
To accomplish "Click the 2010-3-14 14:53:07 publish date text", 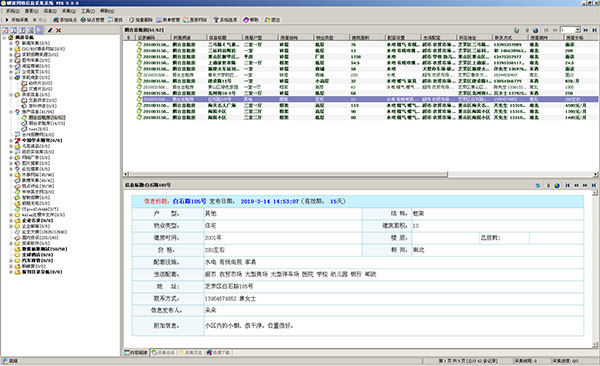I will [x=269, y=201].
